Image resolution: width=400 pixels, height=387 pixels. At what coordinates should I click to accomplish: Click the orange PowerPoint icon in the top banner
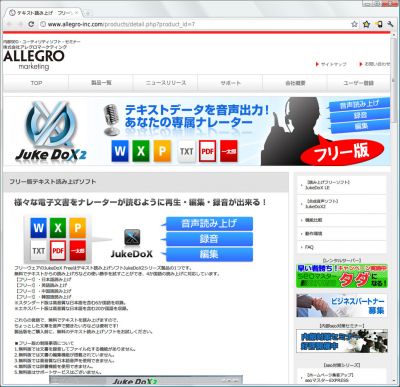pyautogui.click(x=162, y=151)
